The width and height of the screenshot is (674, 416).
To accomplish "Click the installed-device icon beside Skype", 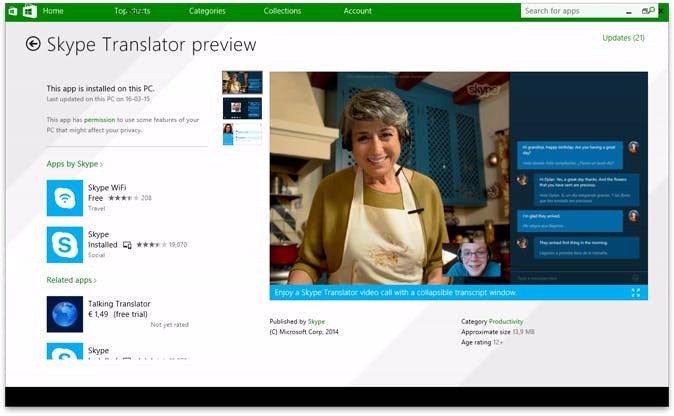I will [127, 245].
